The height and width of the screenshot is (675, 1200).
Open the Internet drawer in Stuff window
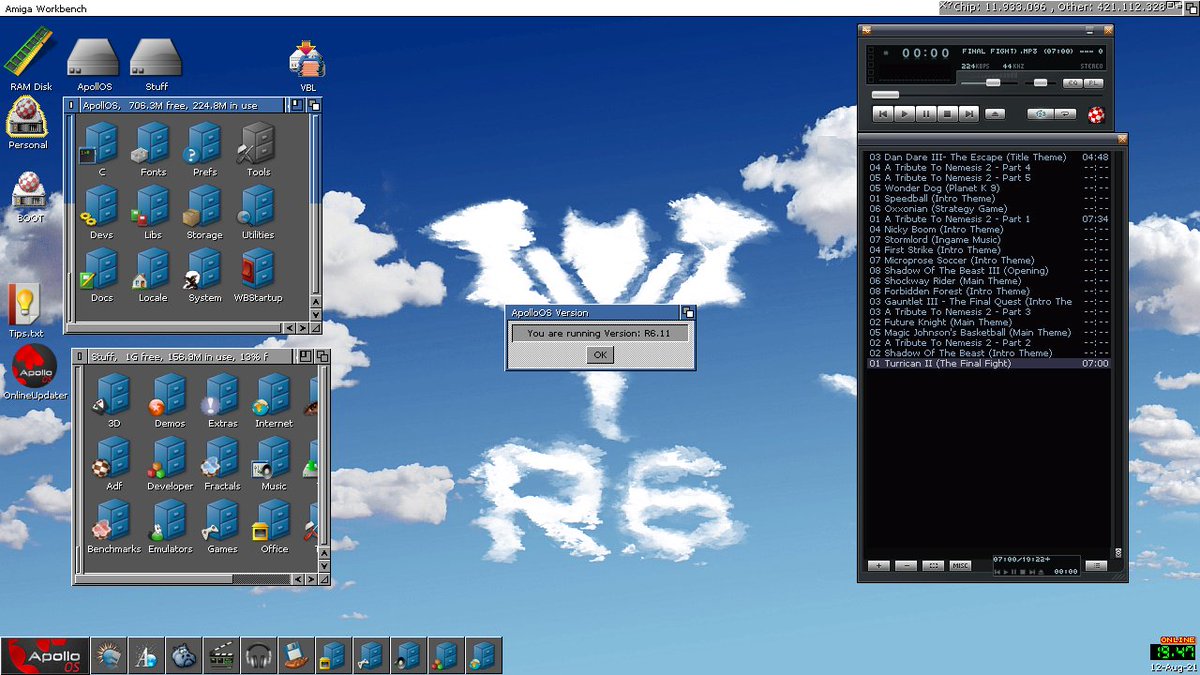(273, 400)
